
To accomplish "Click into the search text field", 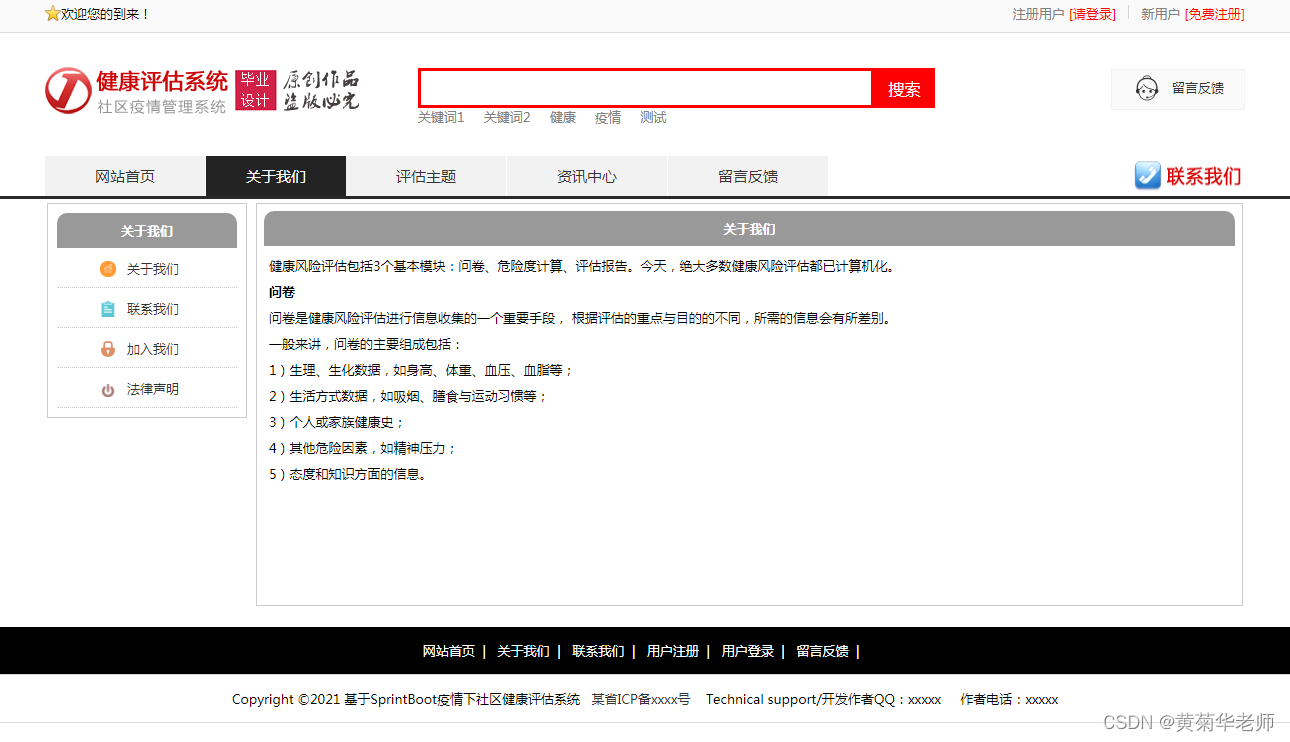I will point(646,88).
